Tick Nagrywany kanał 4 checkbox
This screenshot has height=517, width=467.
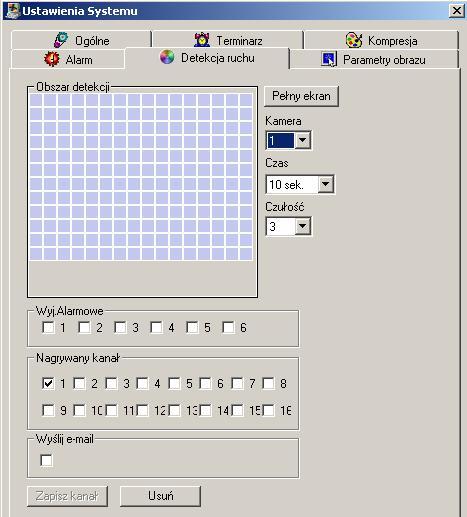(143, 383)
